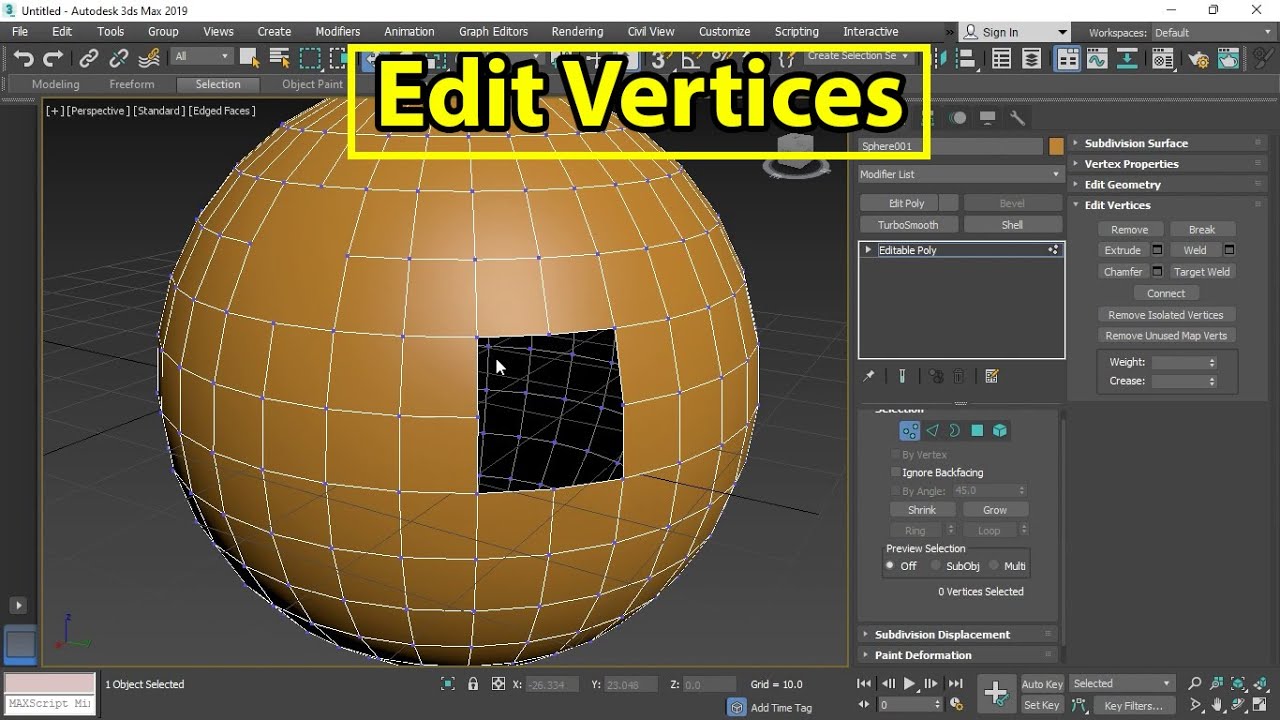Viewport: 1280px width, 720px height.
Task: Open the Rendering menu
Action: pos(577,32)
